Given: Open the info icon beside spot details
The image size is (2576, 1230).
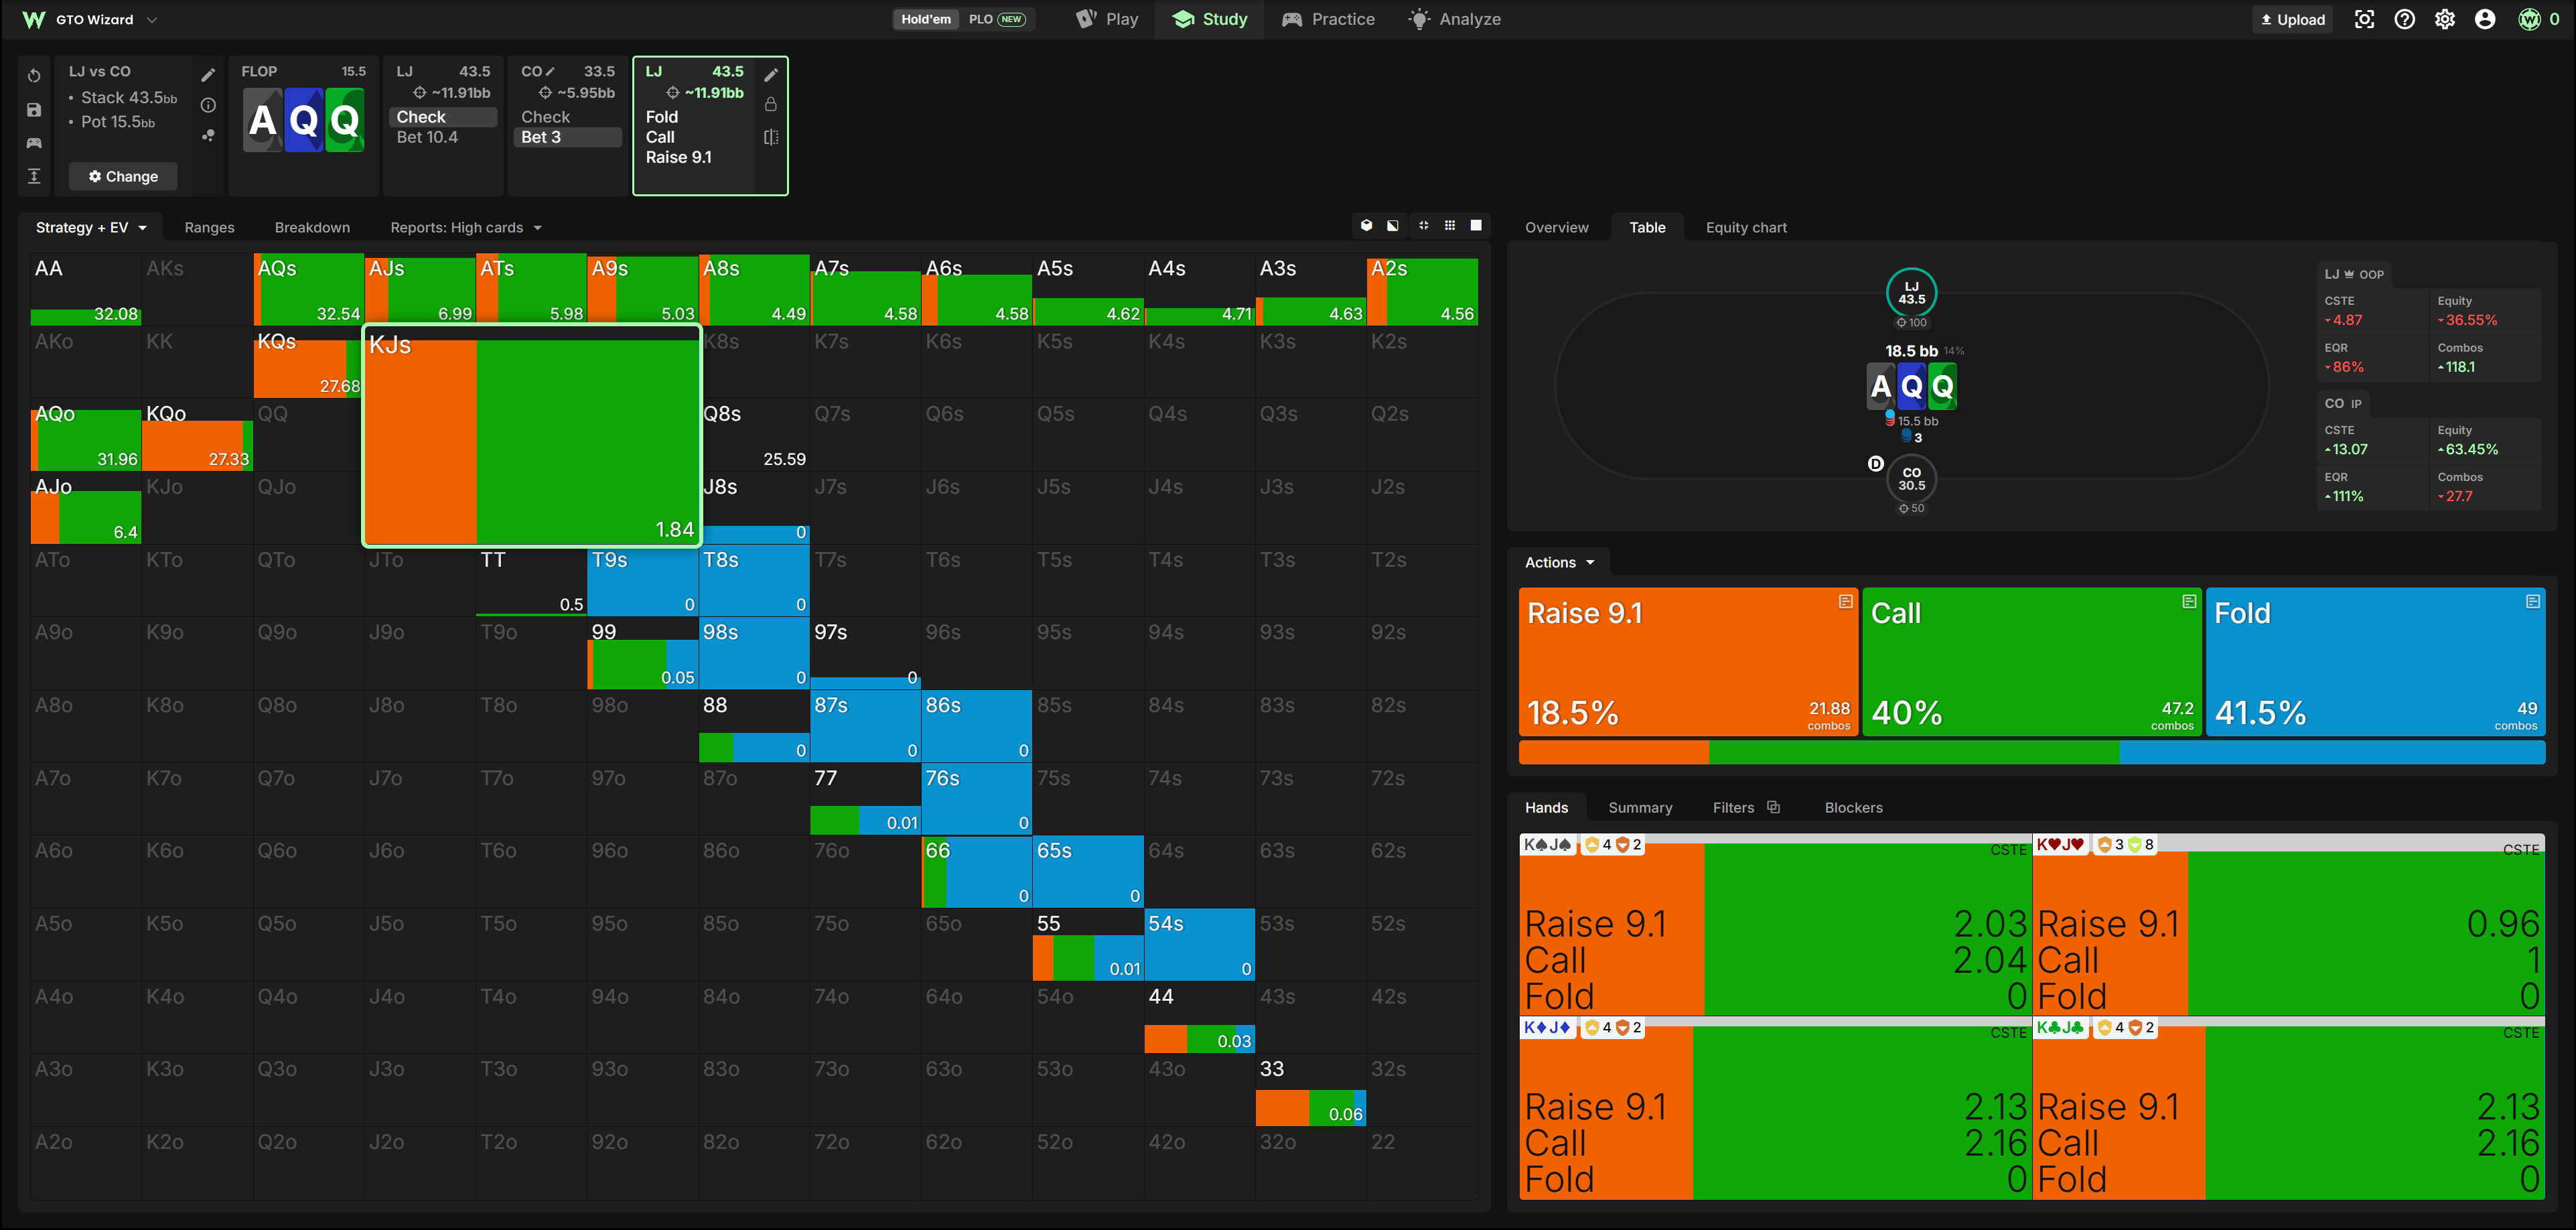Looking at the screenshot, I should point(208,105).
